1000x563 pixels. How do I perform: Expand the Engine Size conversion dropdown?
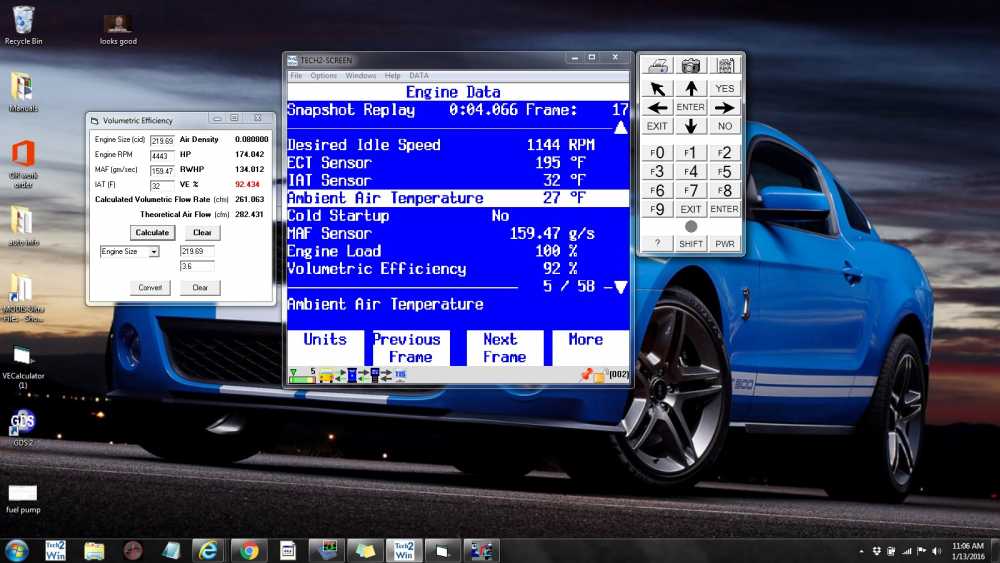point(154,252)
